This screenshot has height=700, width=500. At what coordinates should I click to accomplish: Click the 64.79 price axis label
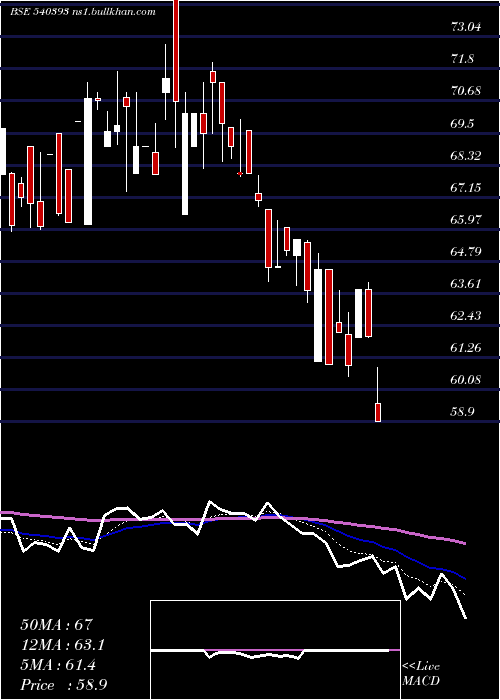[467, 252]
